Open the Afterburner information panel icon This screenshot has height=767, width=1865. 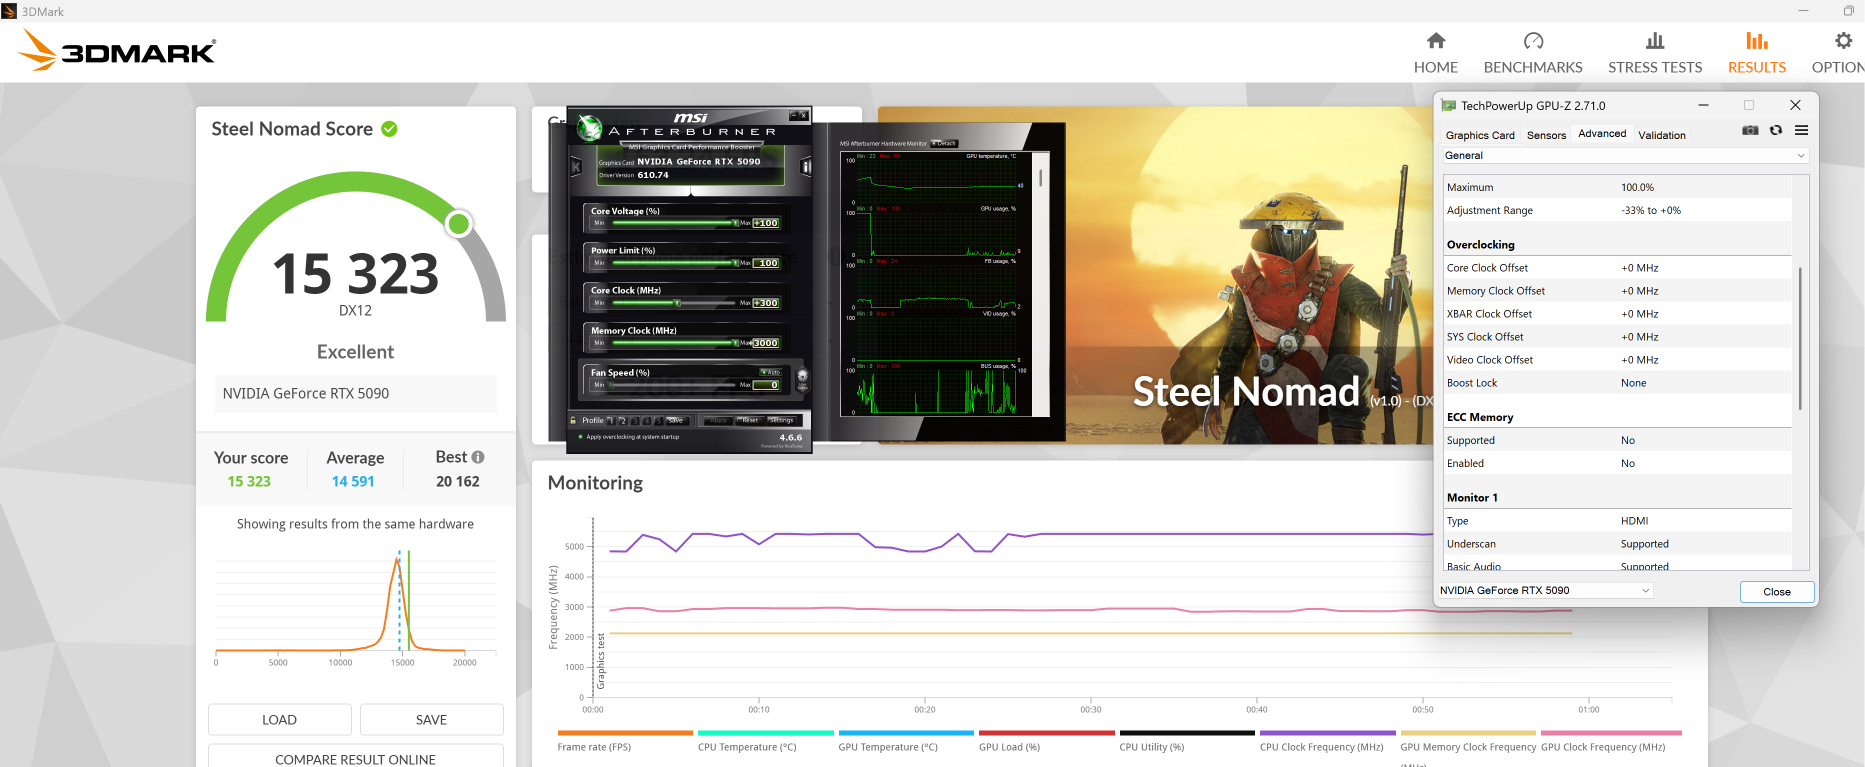click(x=806, y=167)
